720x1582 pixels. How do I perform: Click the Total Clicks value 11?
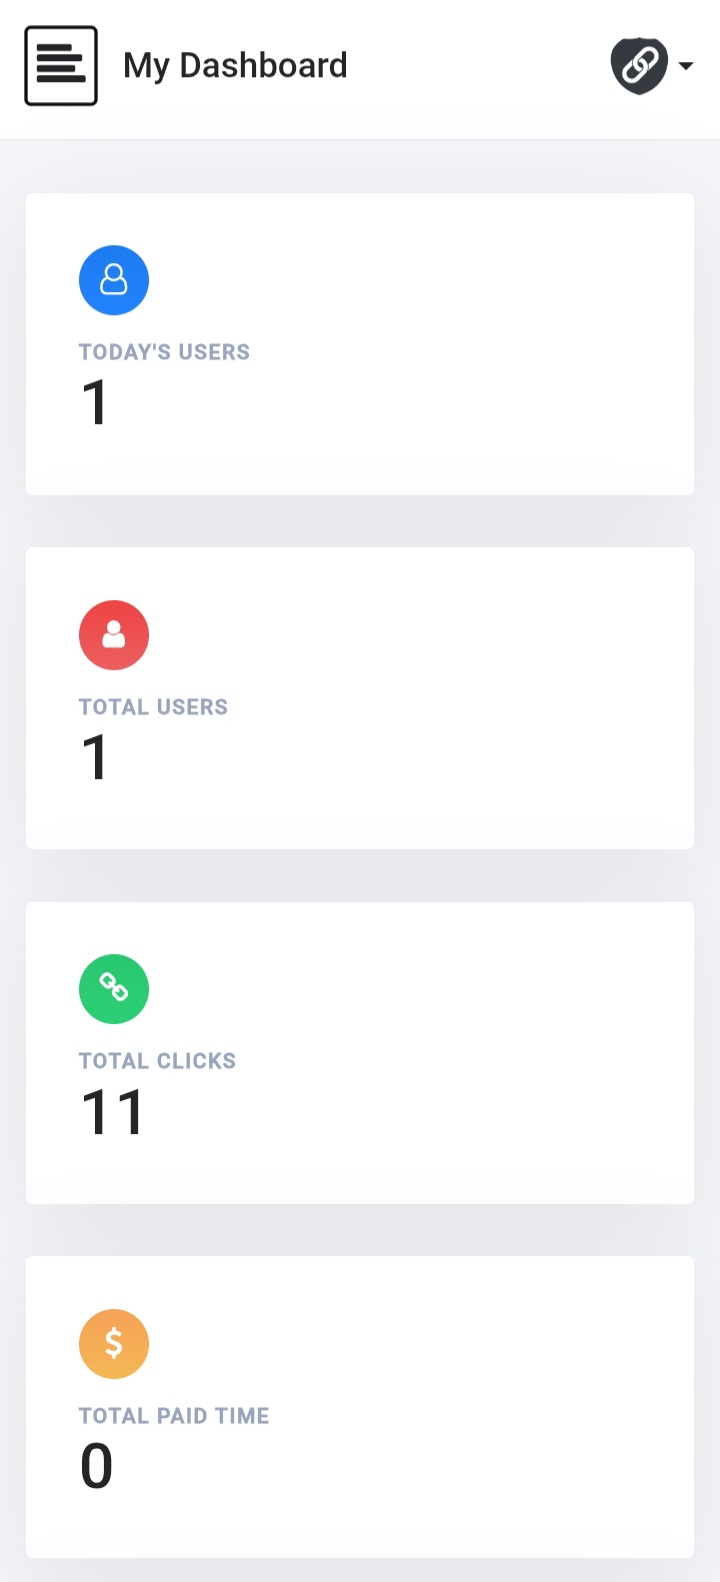113,1112
